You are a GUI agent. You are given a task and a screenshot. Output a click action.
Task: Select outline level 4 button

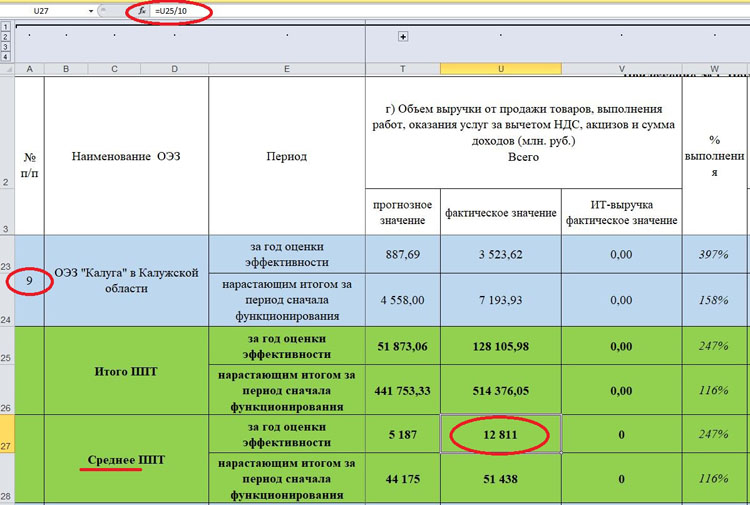pos(6,56)
